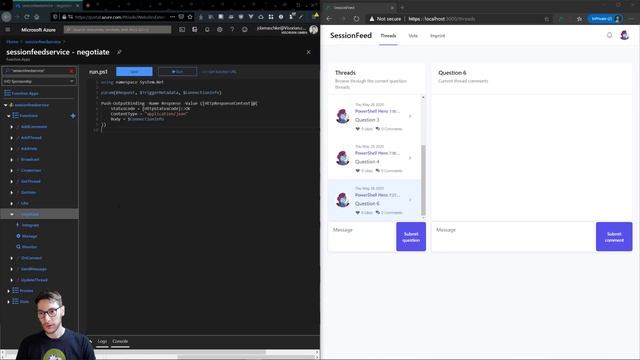Image resolution: width=640 pixels, height=360 pixels.
Task: Expand the Proxies node
Action: tap(9, 291)
